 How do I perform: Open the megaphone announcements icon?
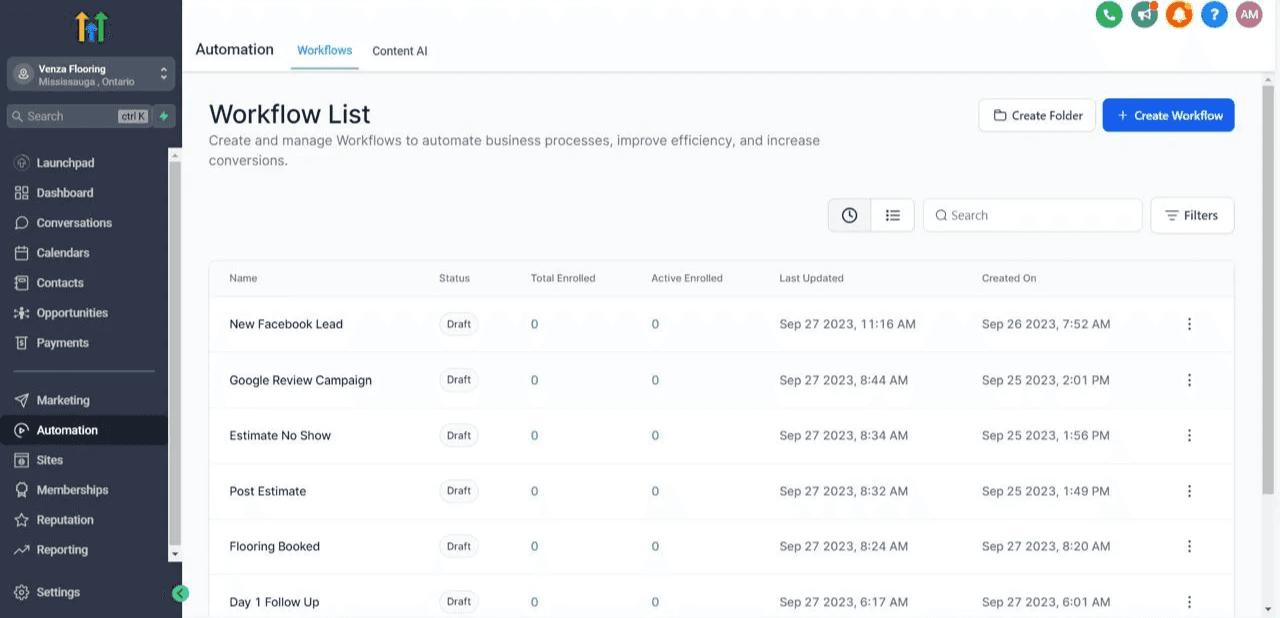(x=1144, y=15)
